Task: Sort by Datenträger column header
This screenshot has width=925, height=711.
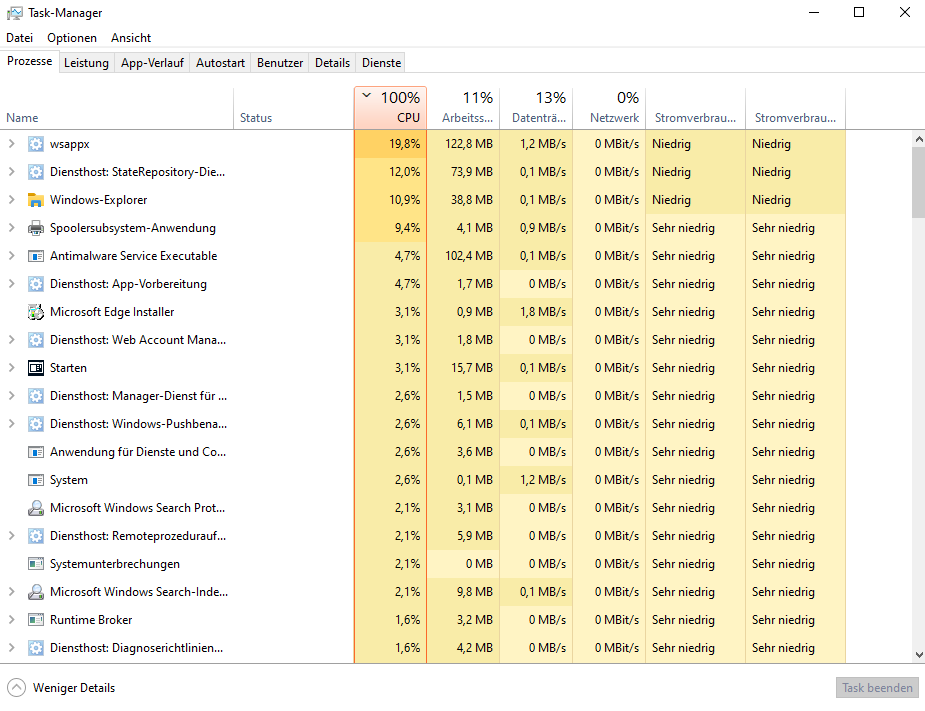Action: [x=536, y=108]
